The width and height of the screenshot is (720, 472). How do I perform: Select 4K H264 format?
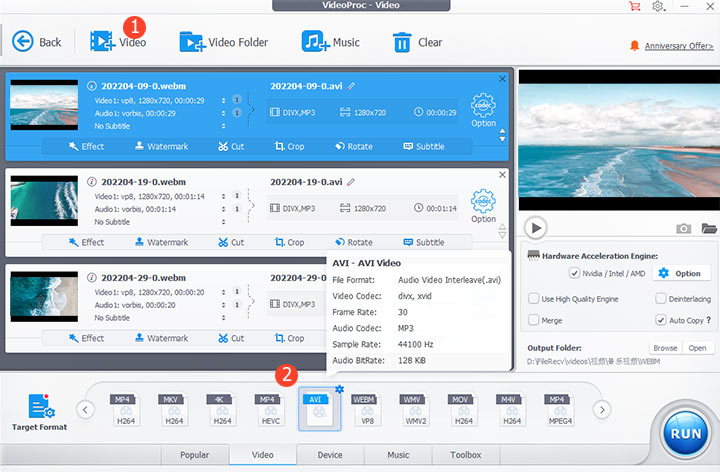click(222, 410)
